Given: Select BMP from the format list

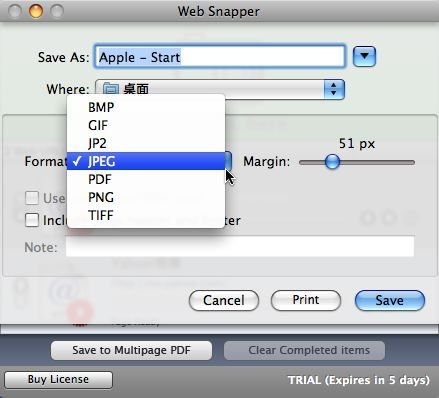Looking at the screenshot, I should tap(146, 107).
